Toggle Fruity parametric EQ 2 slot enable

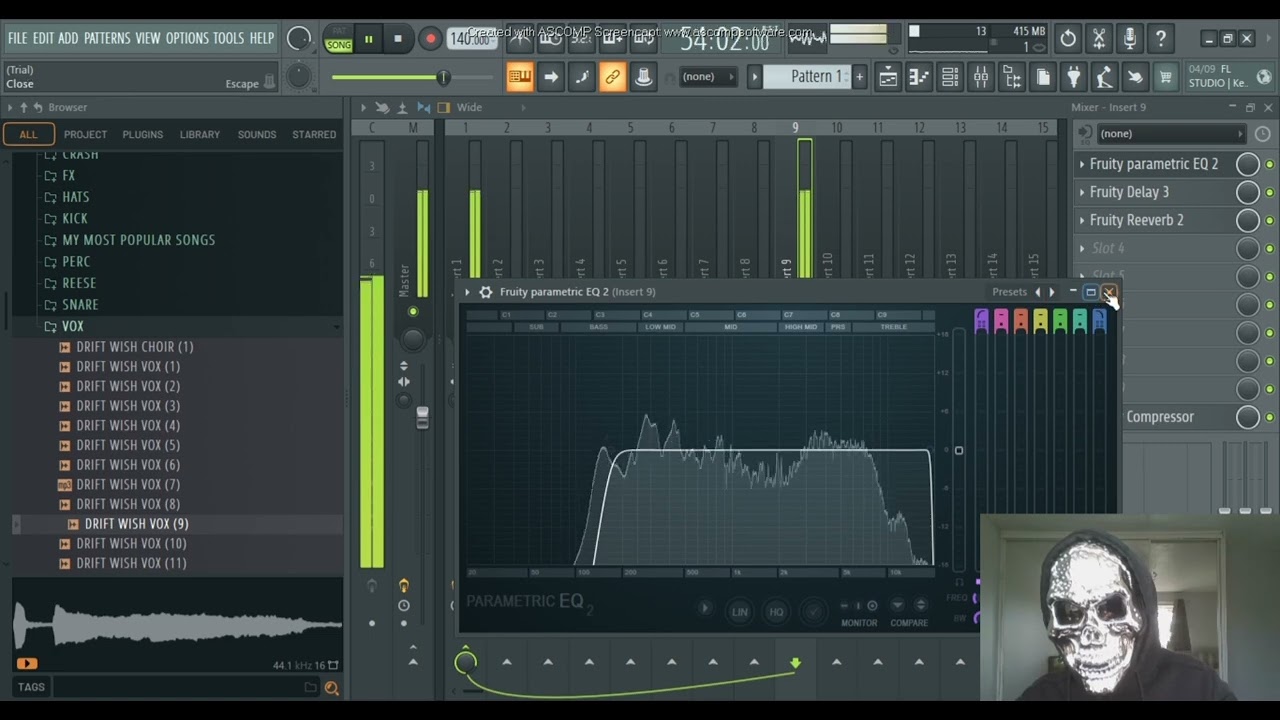[x=1270, y=164]
